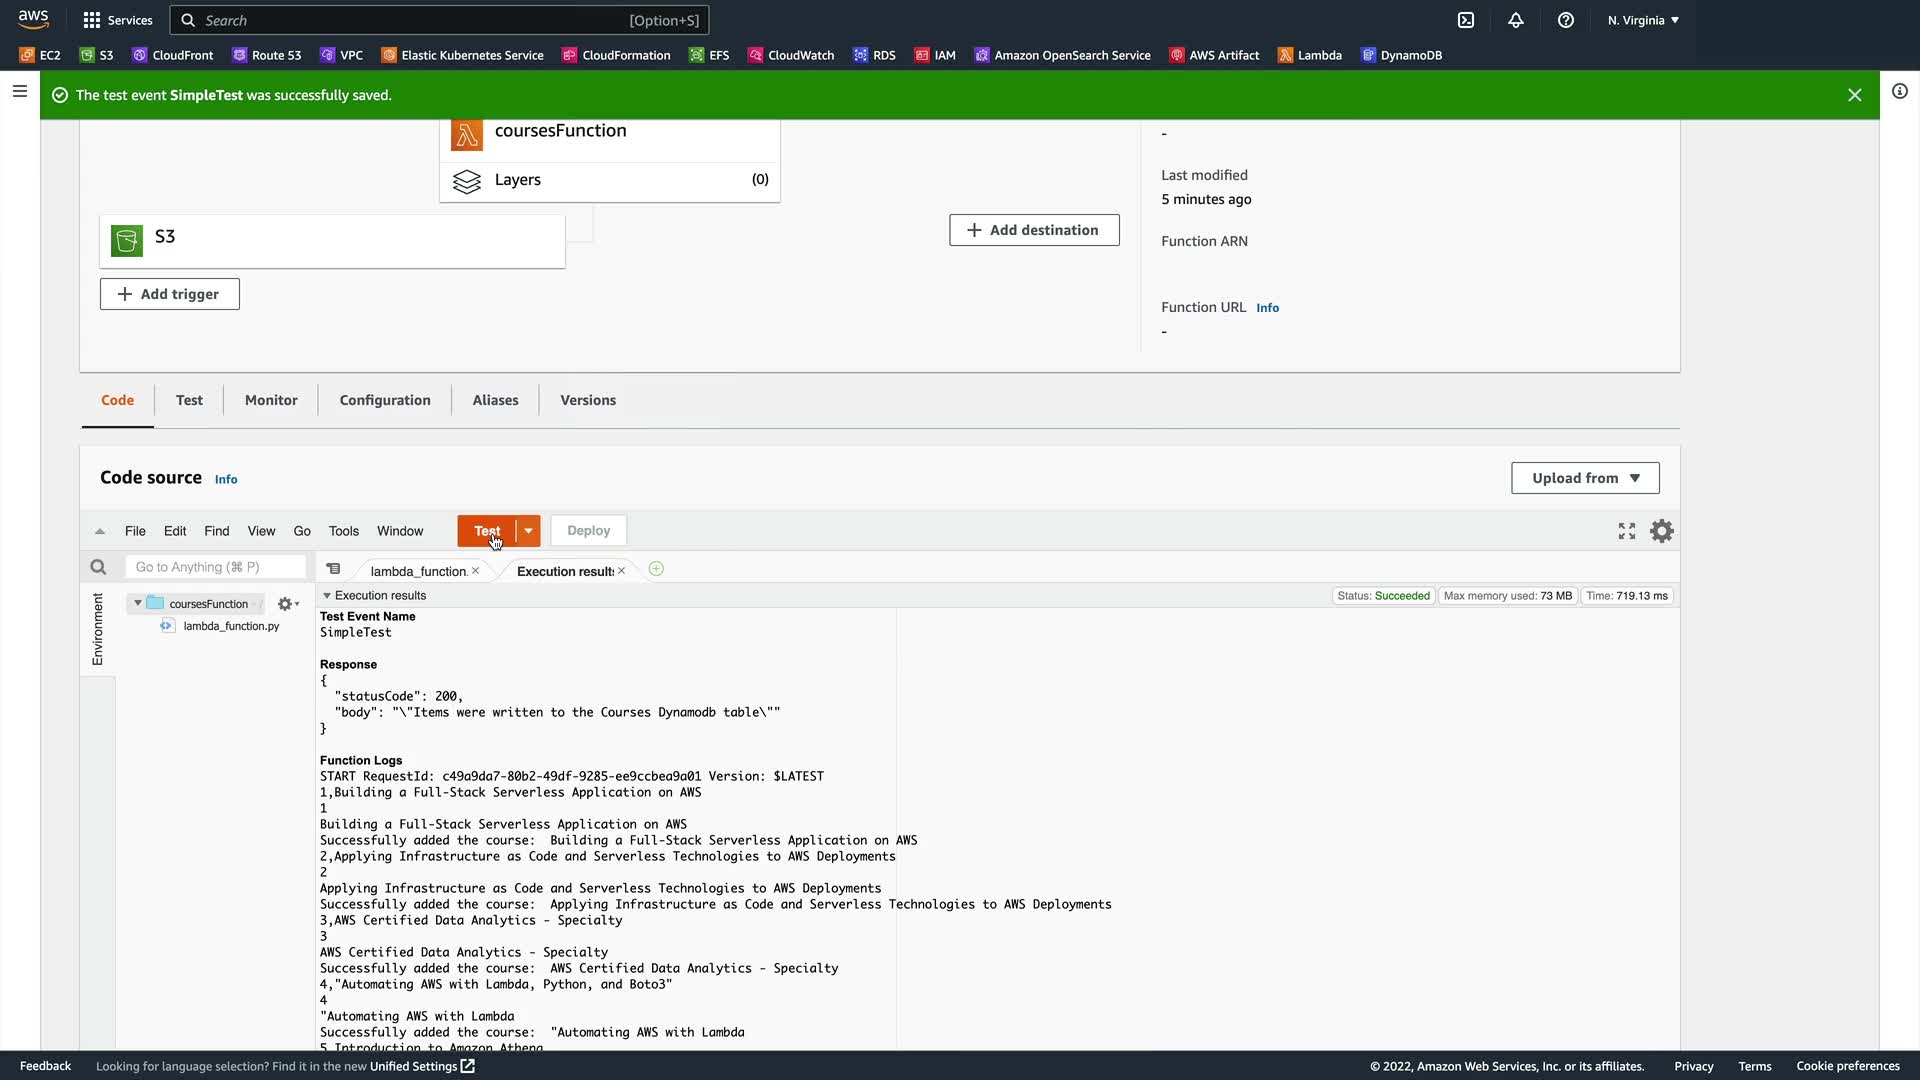The image size is (1920, 1080).
Task: Open the Test button dropdown arrow
Action: click(x=528, y=531)
